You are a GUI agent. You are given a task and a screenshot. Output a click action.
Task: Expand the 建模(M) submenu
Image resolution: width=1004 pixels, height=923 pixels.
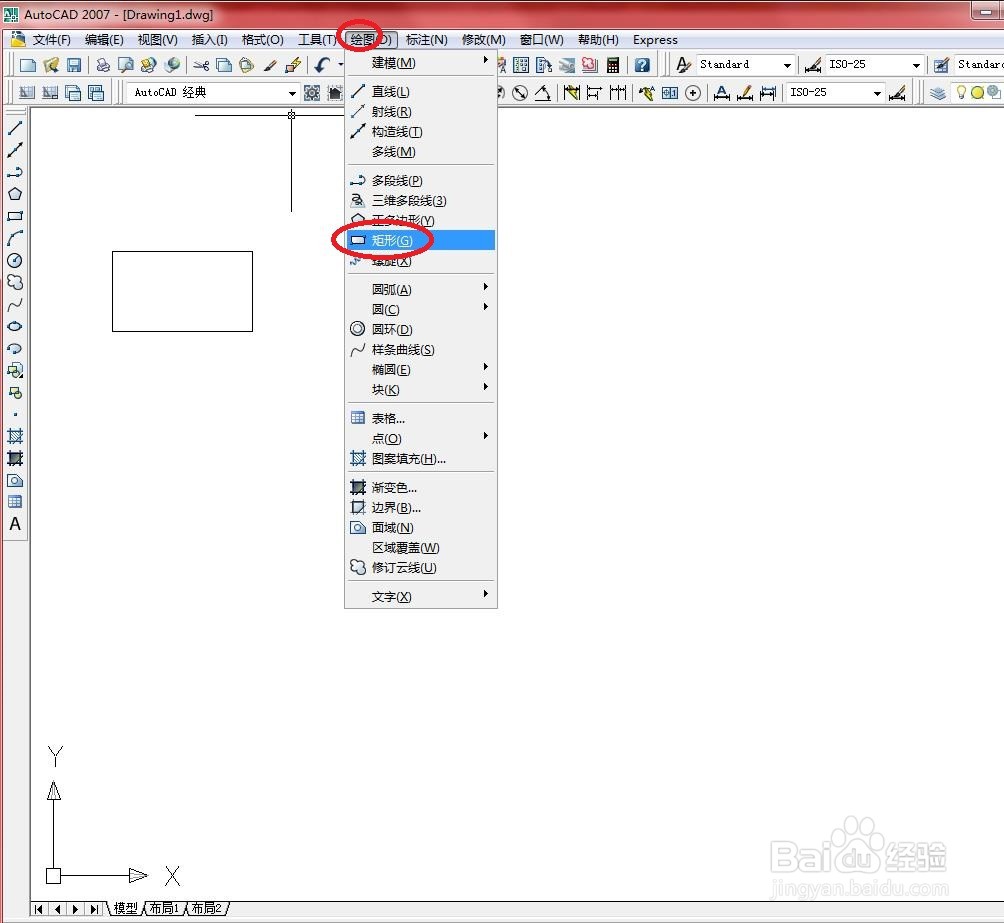click(421, 63)
